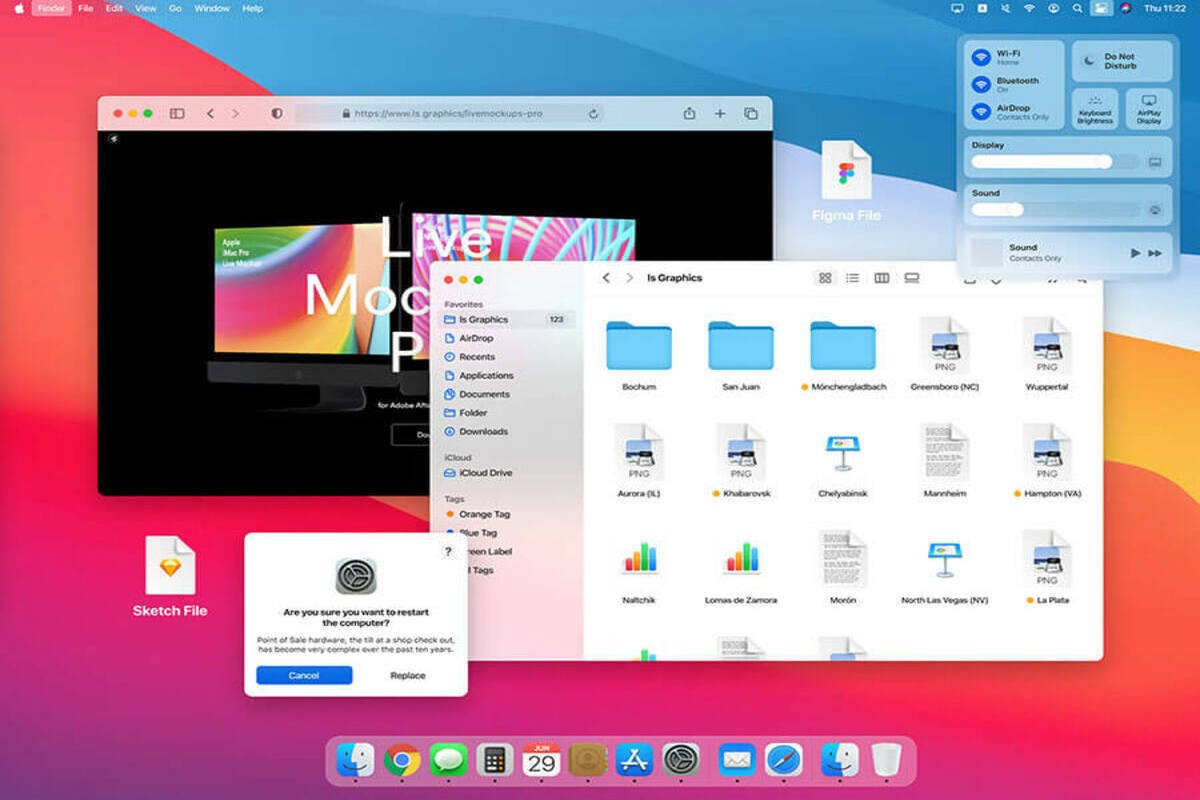Click Cancel in the restart dialog
The height and width of the screenshot is (800, 1200).
point(304,675)
